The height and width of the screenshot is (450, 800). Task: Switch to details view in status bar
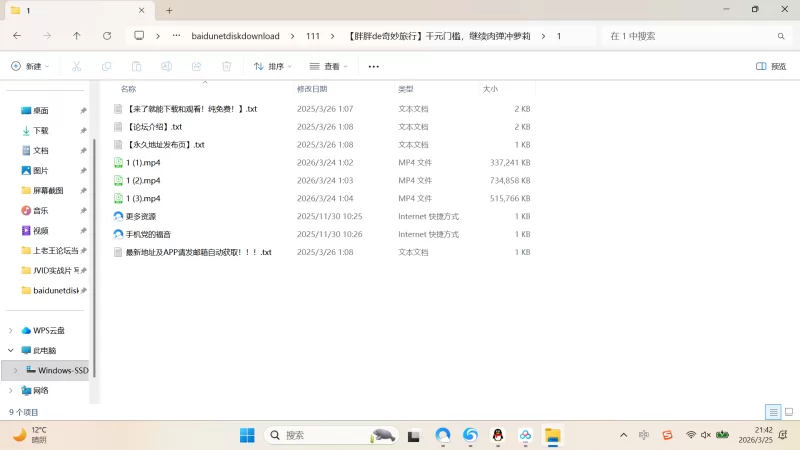click(773, 412)
